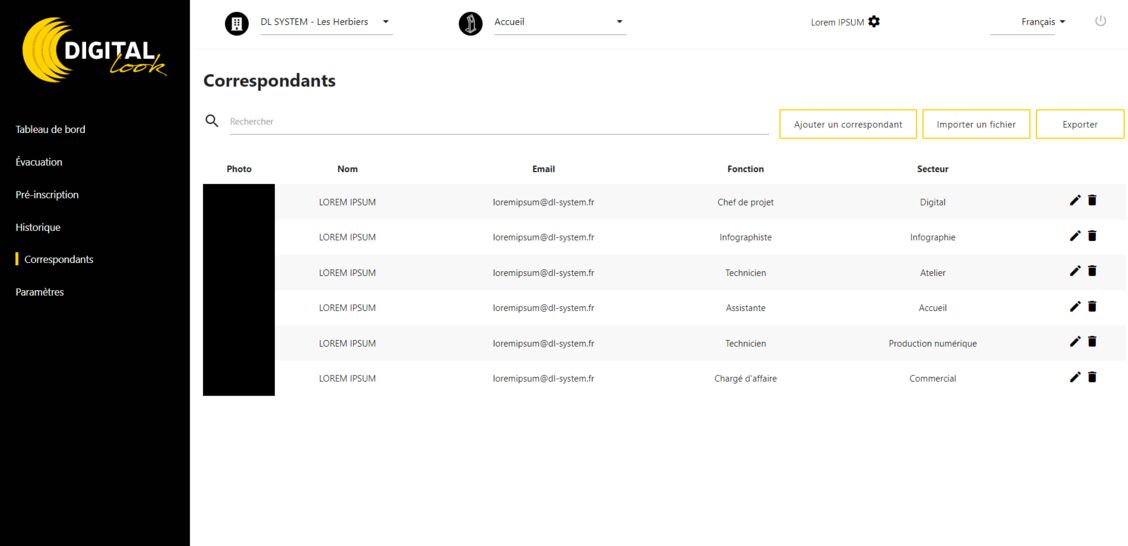
Task: Click the Exporter button
Action: (1080, 124)
